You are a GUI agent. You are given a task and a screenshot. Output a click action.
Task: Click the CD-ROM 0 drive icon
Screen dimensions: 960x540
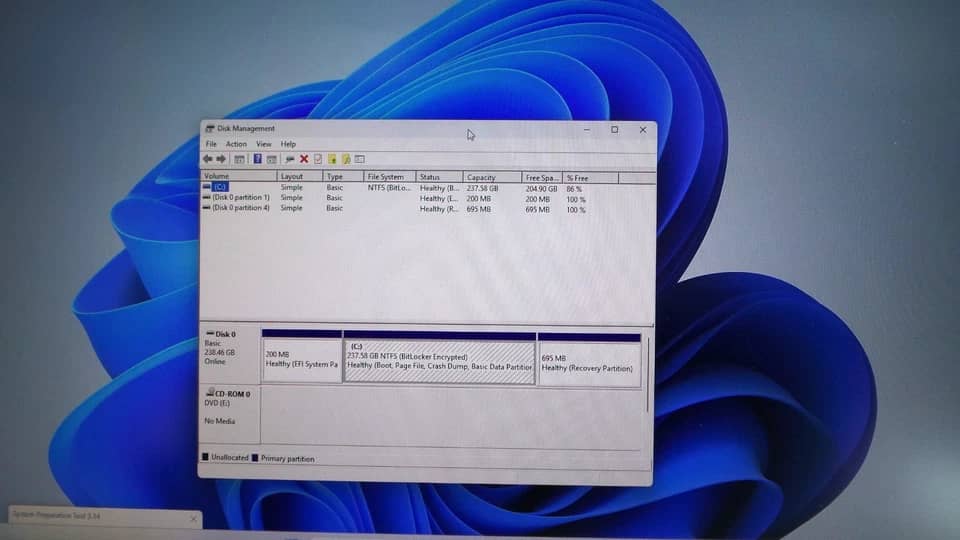pyautogui.click(x=210, y=392)
